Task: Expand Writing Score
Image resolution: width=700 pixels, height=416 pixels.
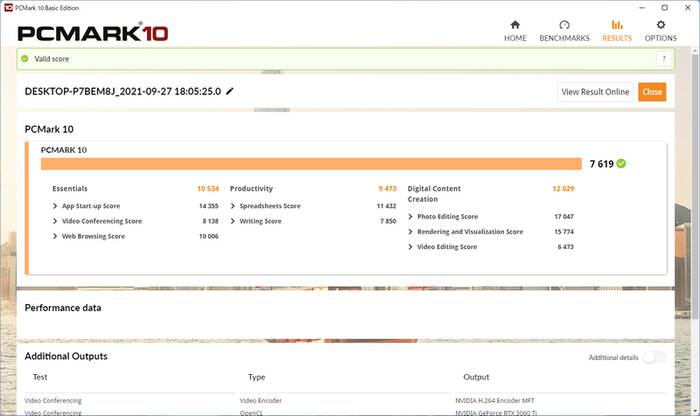Action: (233, 221)
